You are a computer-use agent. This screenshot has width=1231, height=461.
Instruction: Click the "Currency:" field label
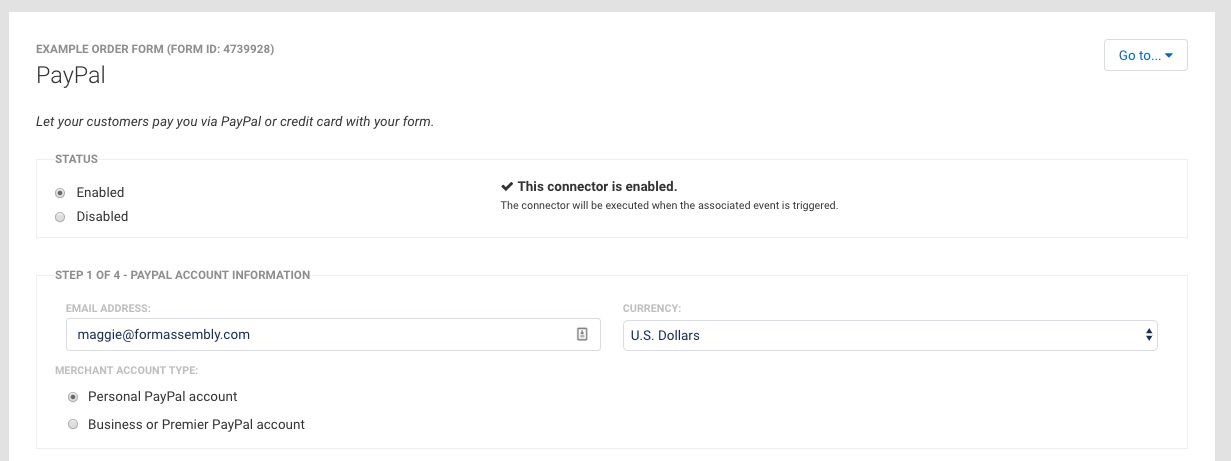[652, 308]
